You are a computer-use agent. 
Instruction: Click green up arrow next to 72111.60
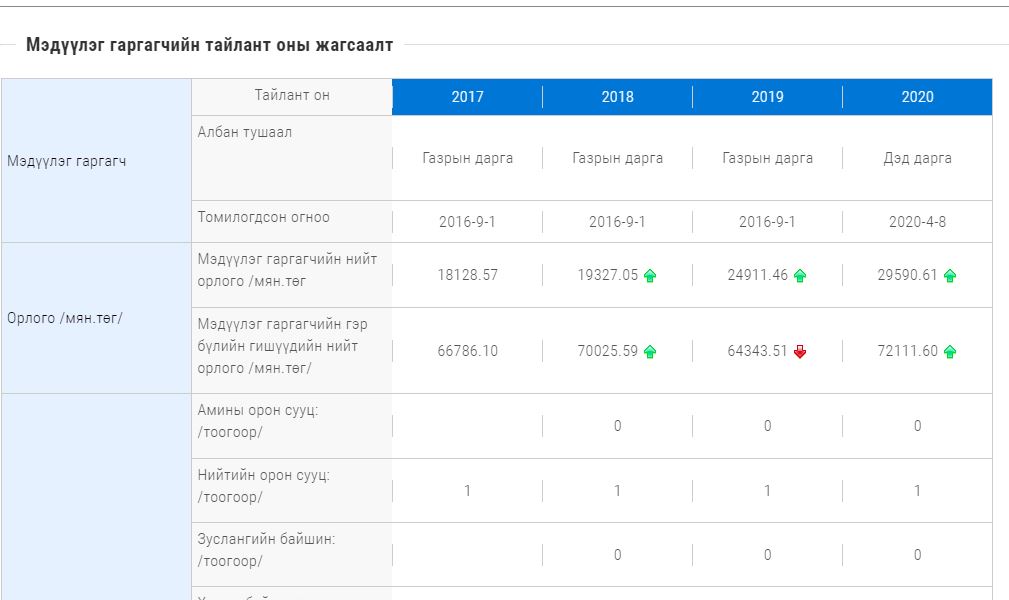point(950,352)
